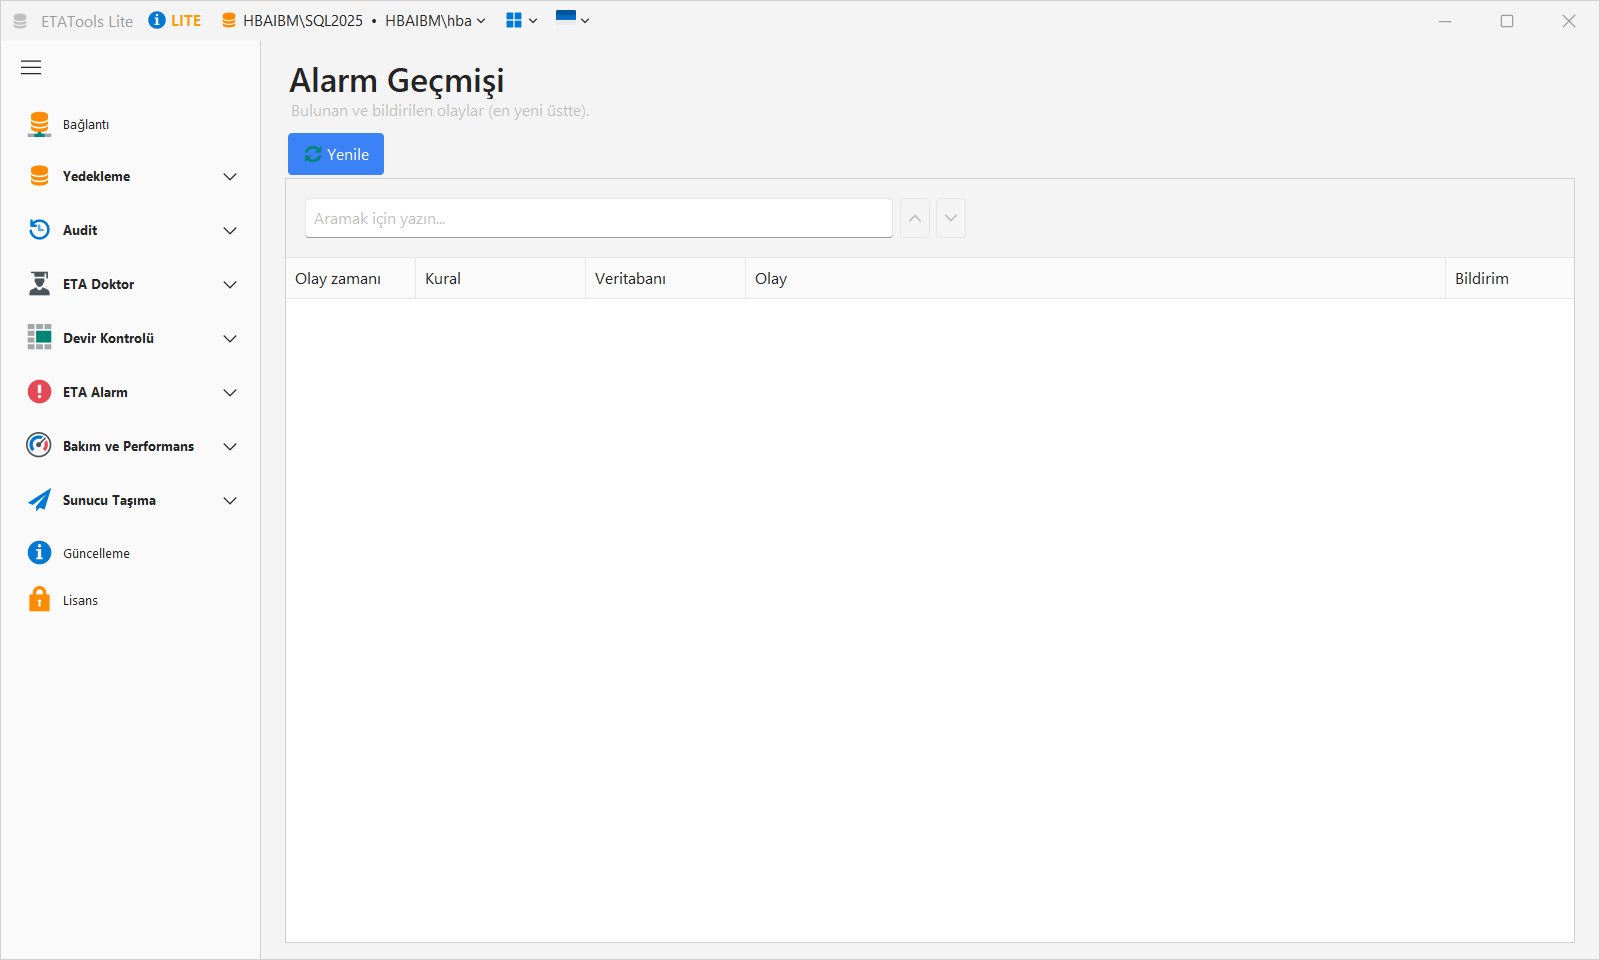
Task: Click the Yedekleme database icon
Action: (39, 176)
